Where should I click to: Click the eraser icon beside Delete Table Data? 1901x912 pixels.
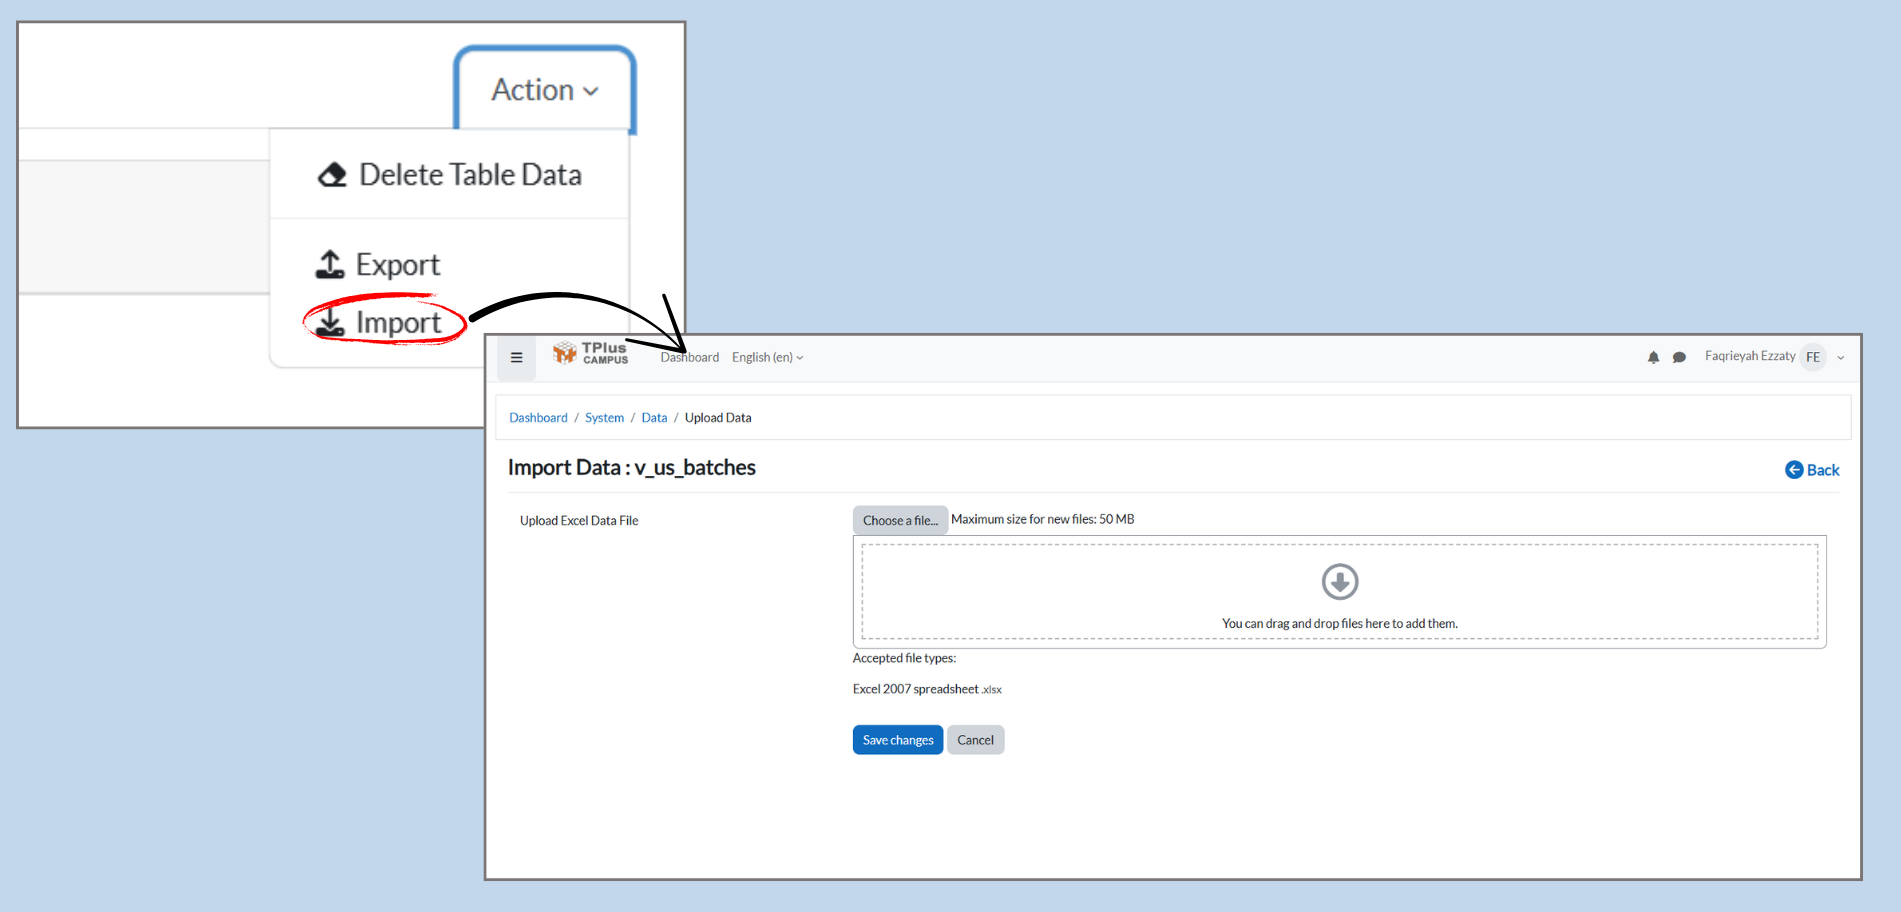(332, 175)
